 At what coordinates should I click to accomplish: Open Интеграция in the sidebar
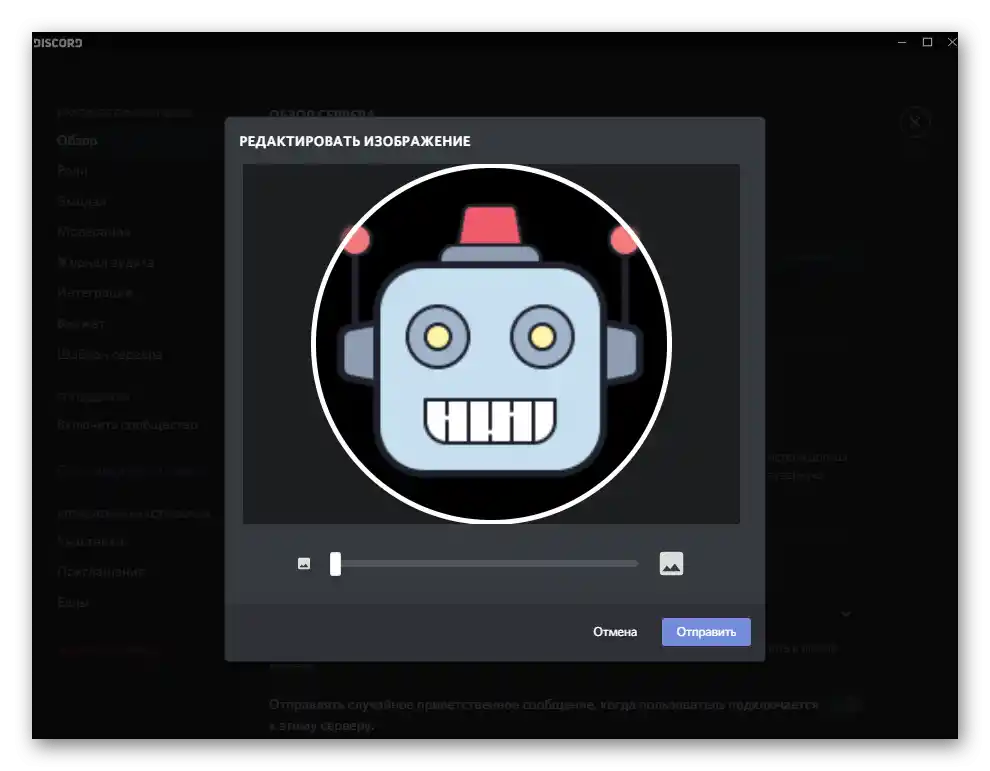[x=95, y=292]
